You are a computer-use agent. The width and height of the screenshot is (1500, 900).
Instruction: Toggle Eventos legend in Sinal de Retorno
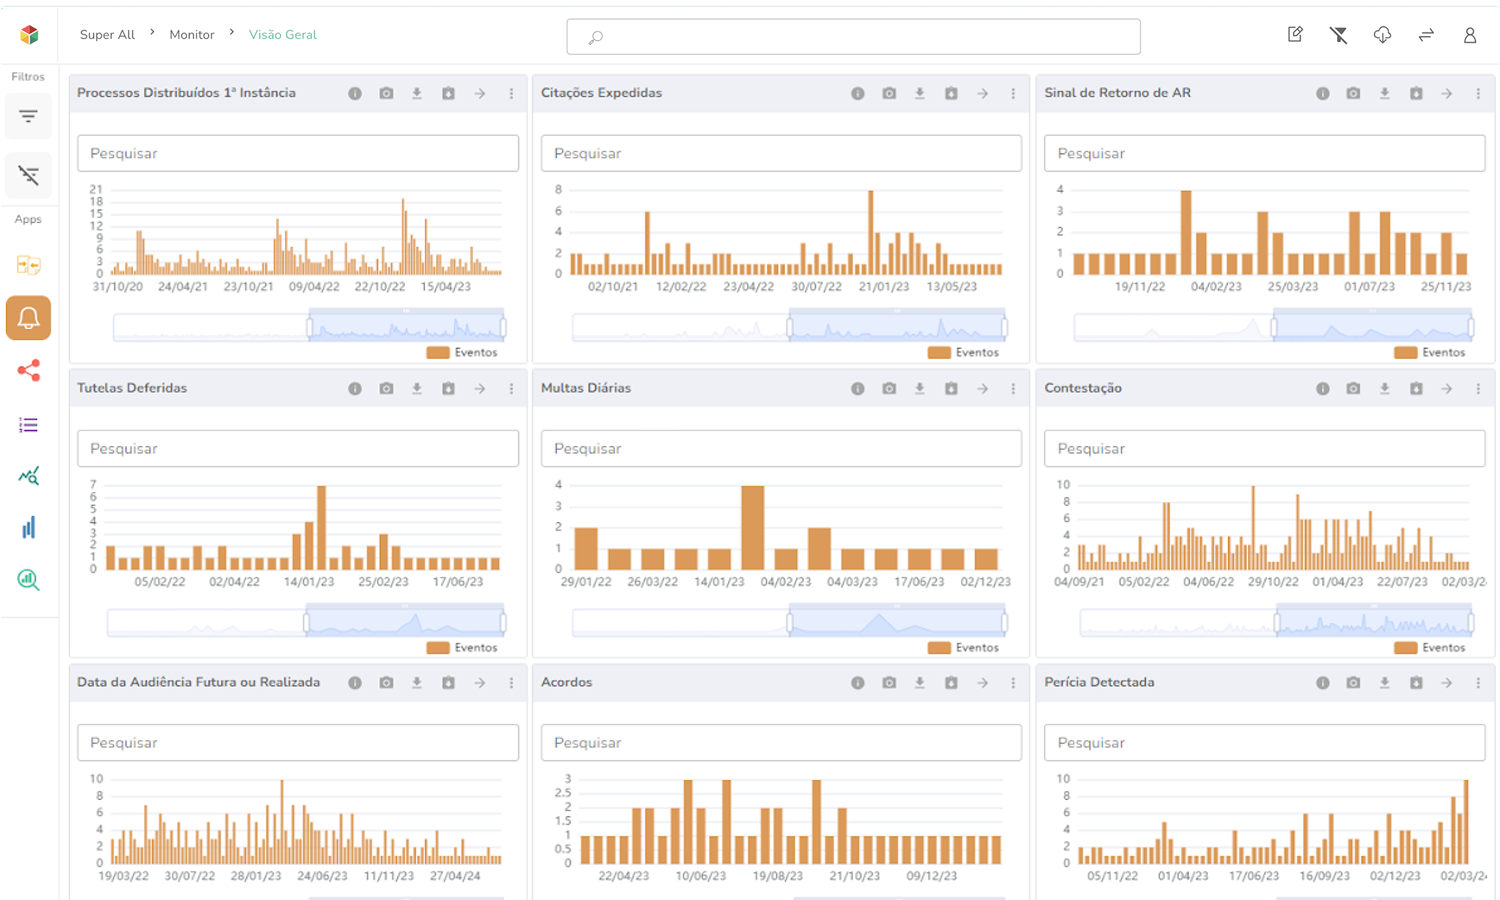click(1430, 352)
